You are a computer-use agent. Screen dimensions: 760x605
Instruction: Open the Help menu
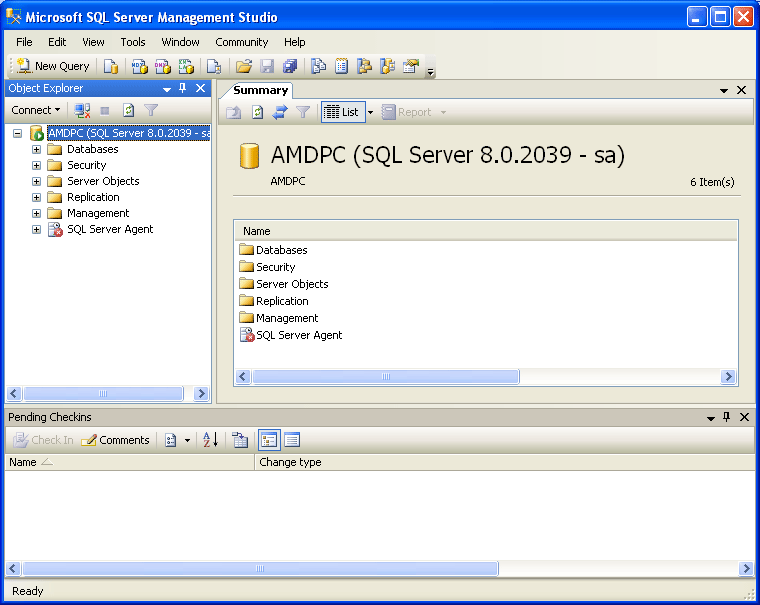click(x=295, y=42)
